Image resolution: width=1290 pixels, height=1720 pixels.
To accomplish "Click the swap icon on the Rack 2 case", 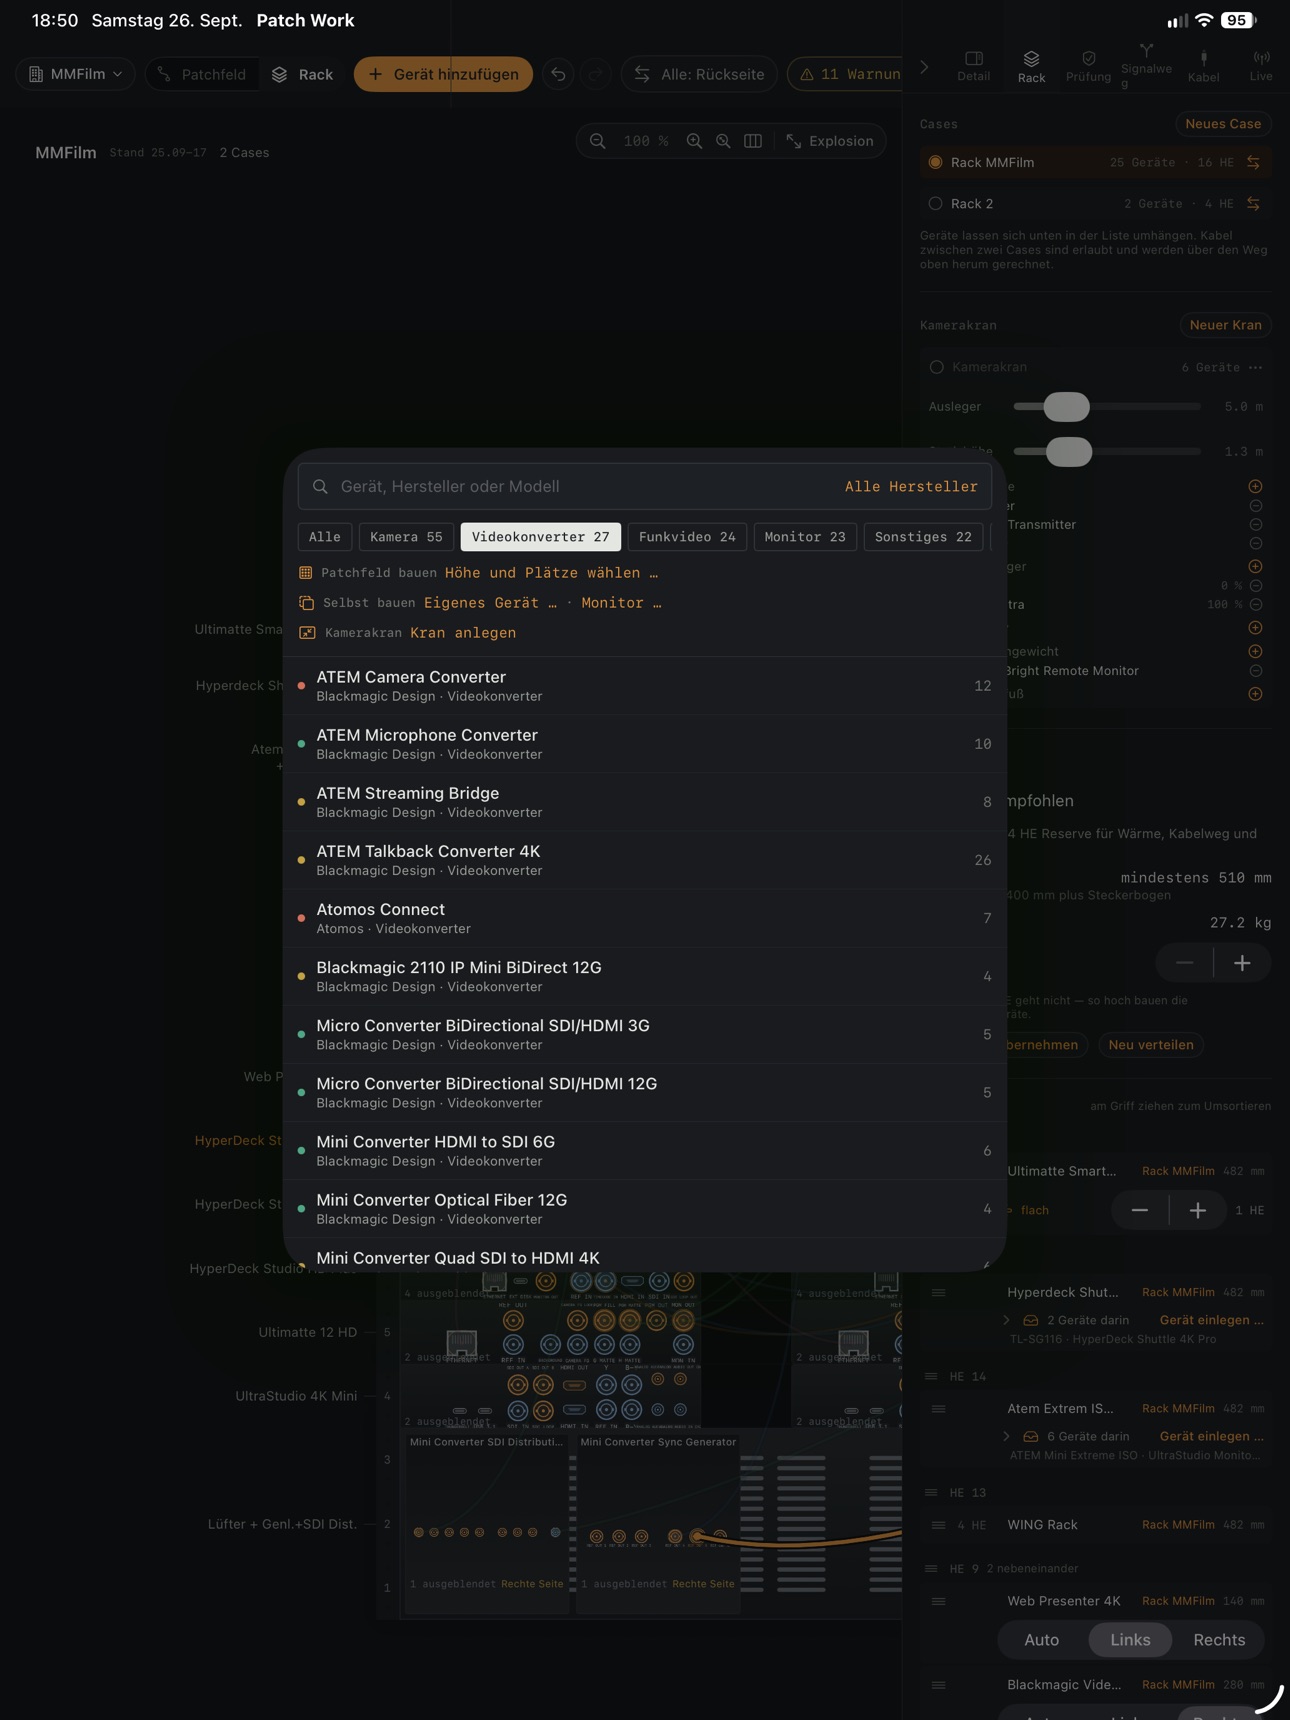I will 1253,203.
